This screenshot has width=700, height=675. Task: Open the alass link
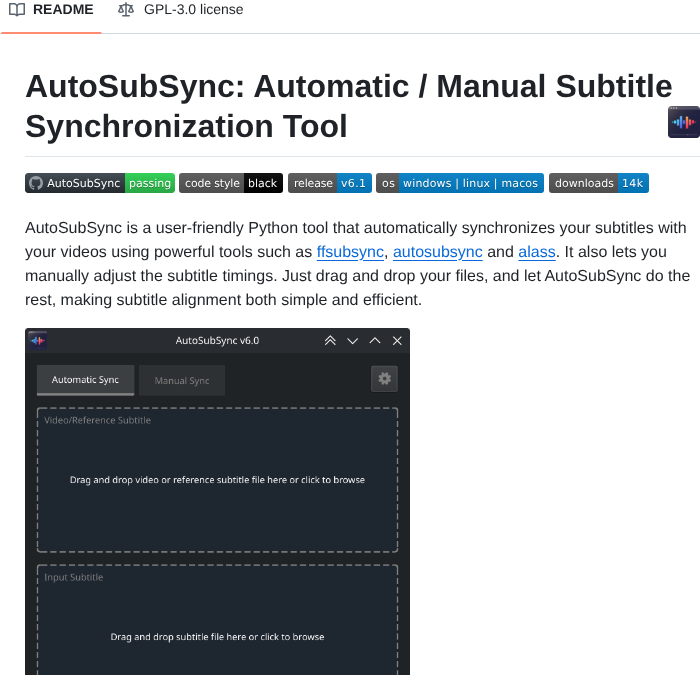[537, 252]
